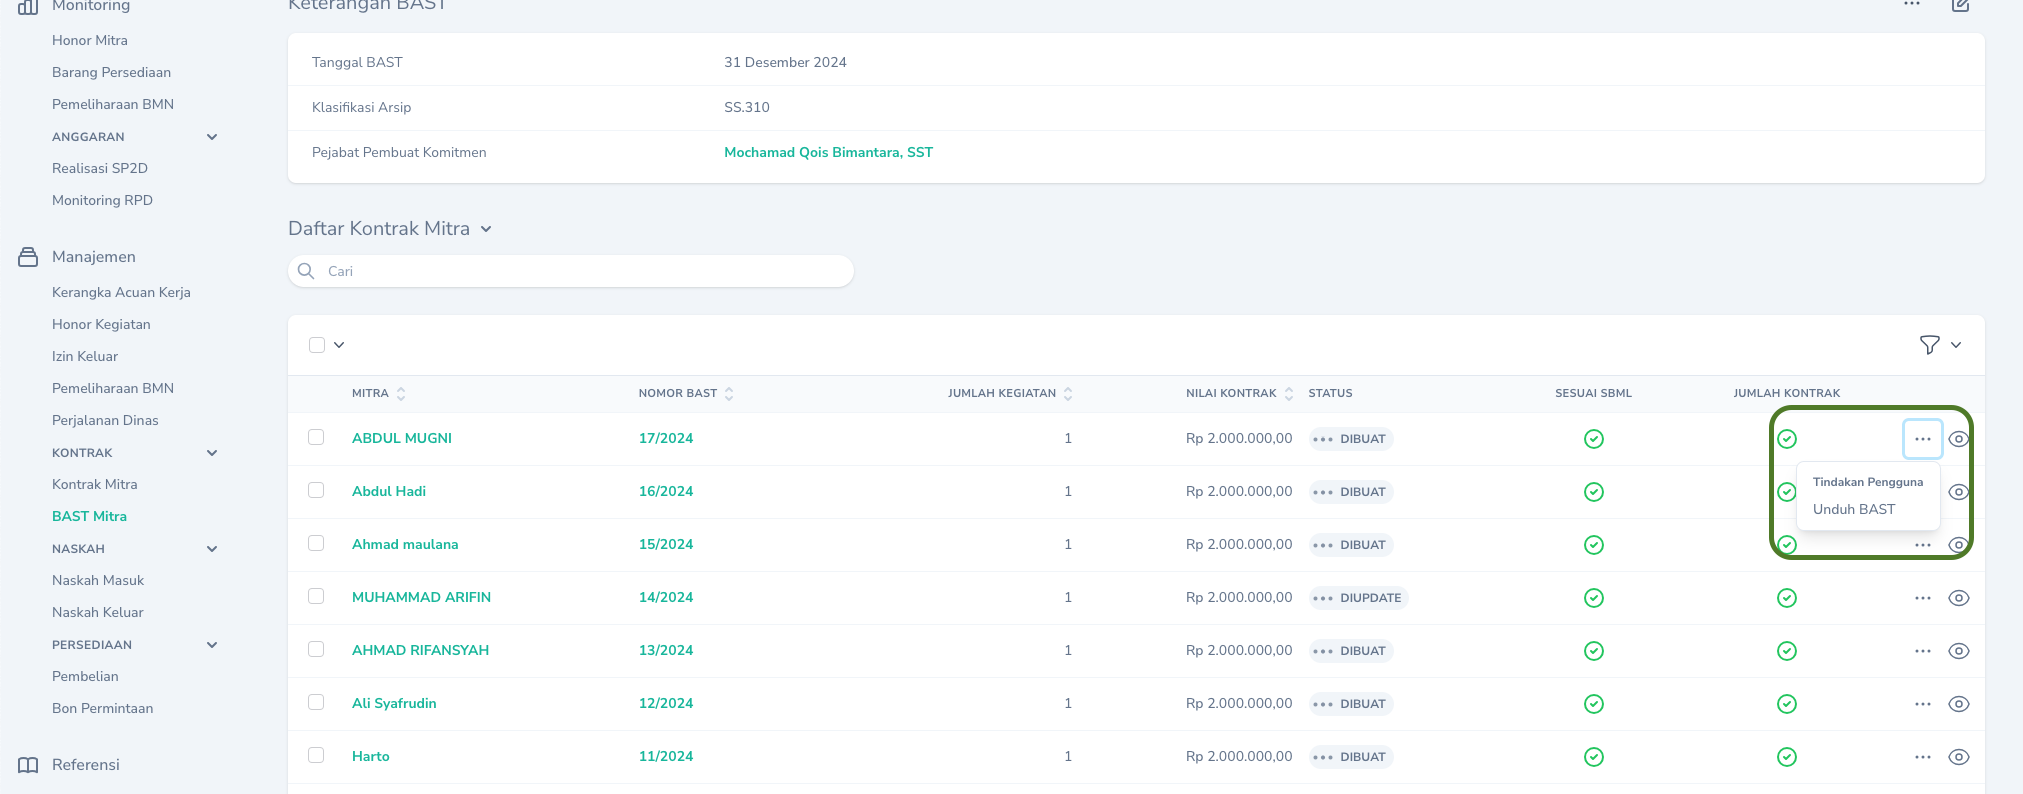Collapse the NASKAH sidebar section

[212, 549]
